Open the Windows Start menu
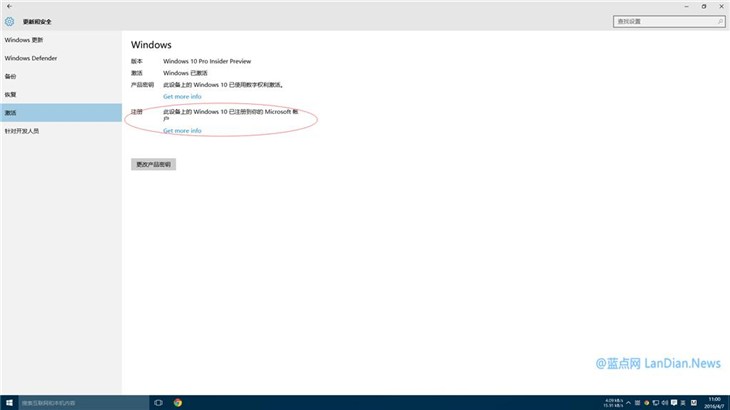The image size is (730, 410). [x=9, y=402]
